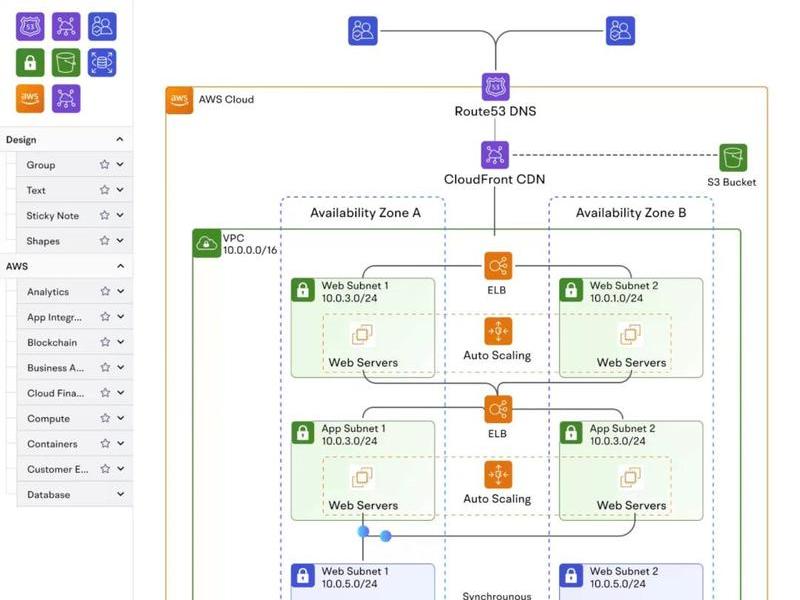Expand the Business A... chevron
Screen dimensions: 800x600
[x=120, y=367]
